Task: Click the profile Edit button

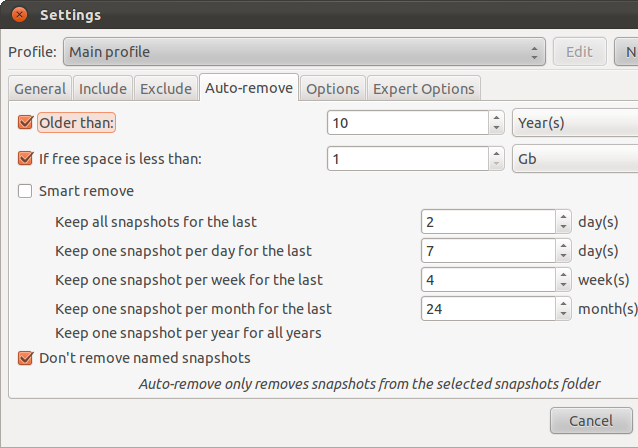Action: (579, 51)
